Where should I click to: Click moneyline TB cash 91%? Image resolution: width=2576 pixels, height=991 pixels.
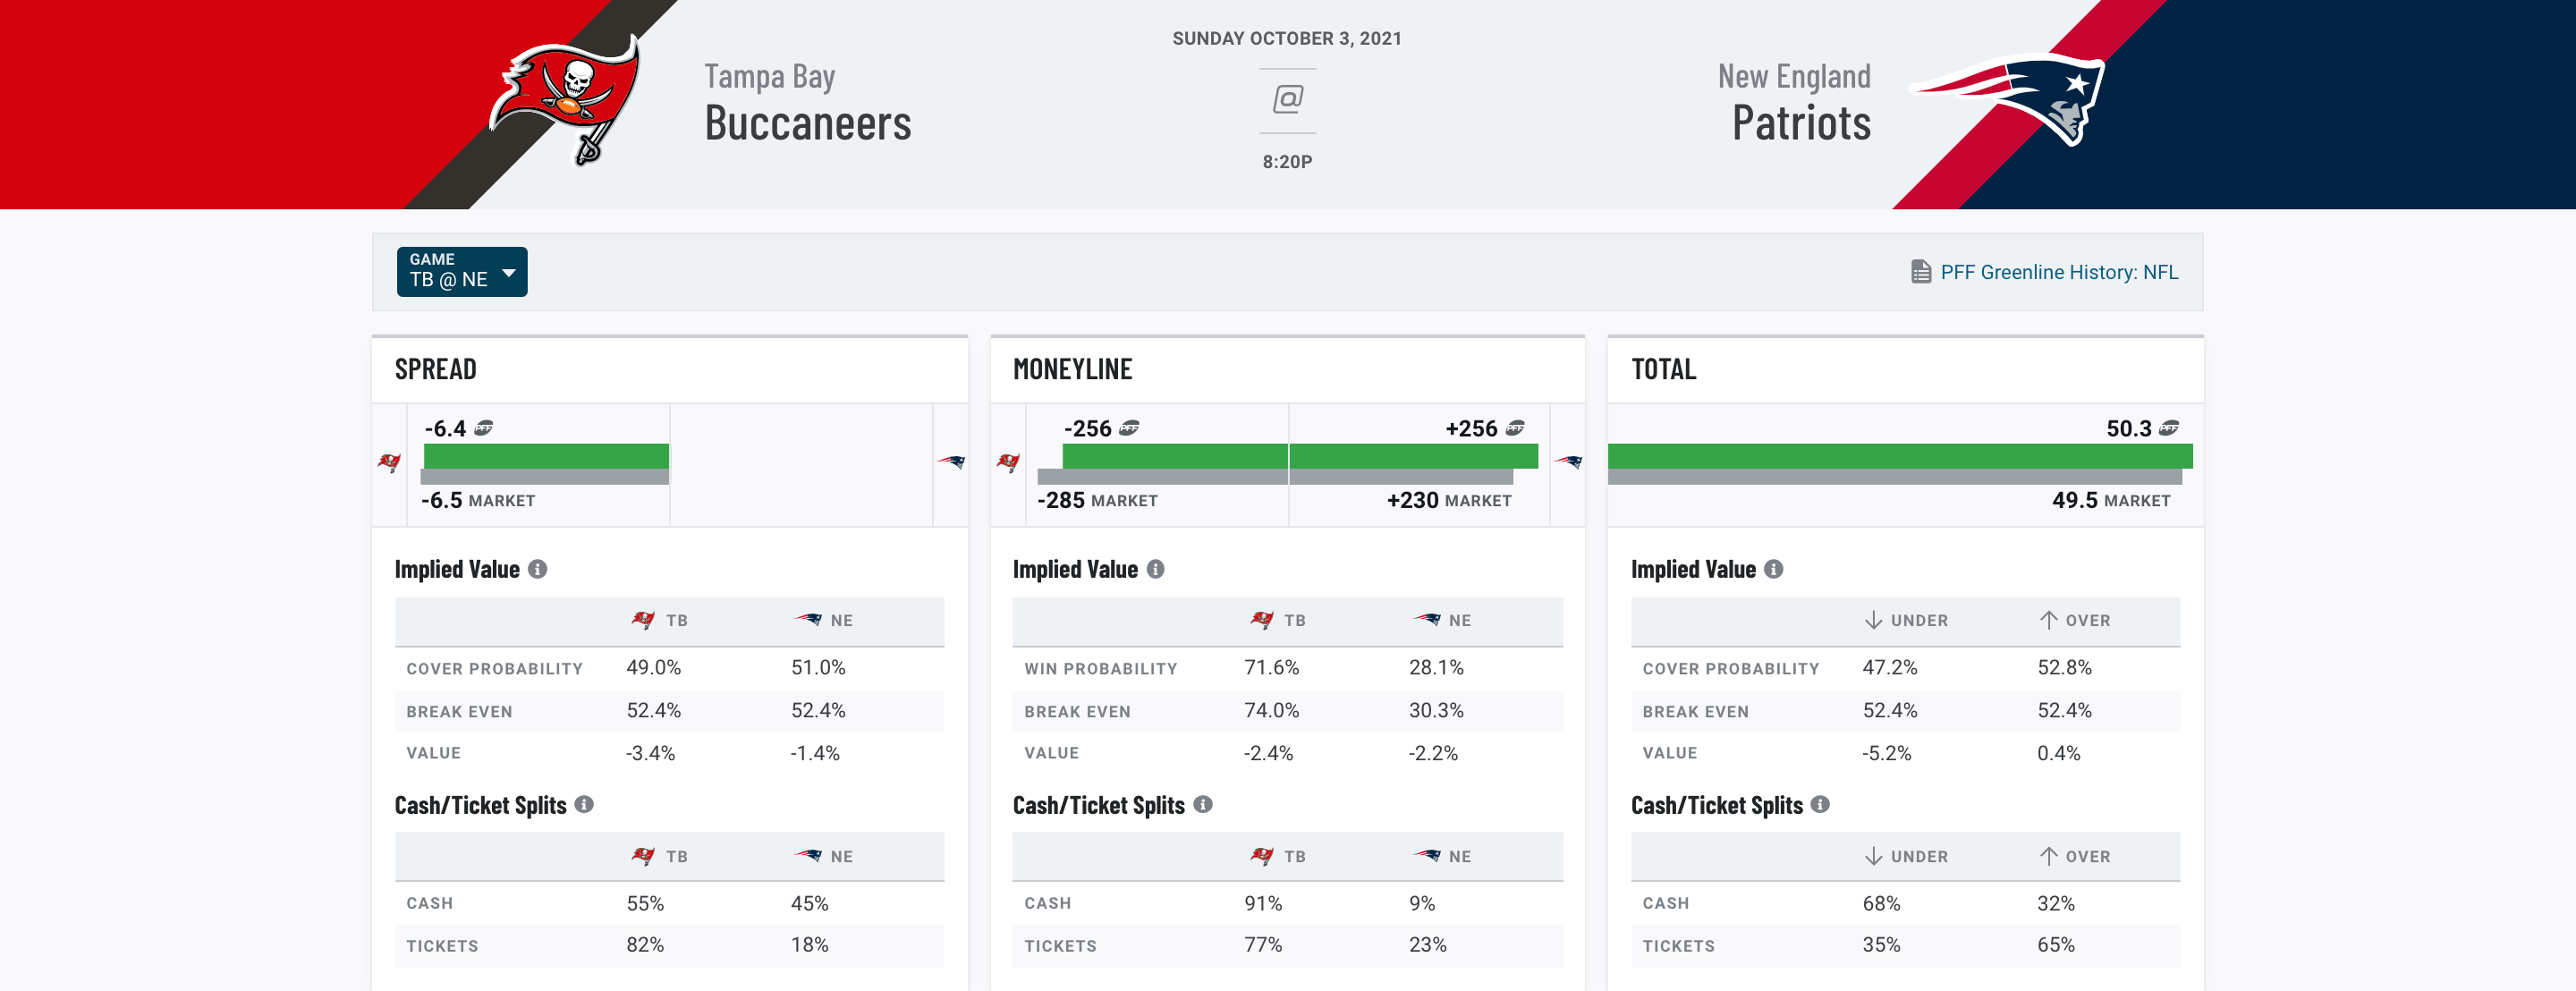(1263, 903)
